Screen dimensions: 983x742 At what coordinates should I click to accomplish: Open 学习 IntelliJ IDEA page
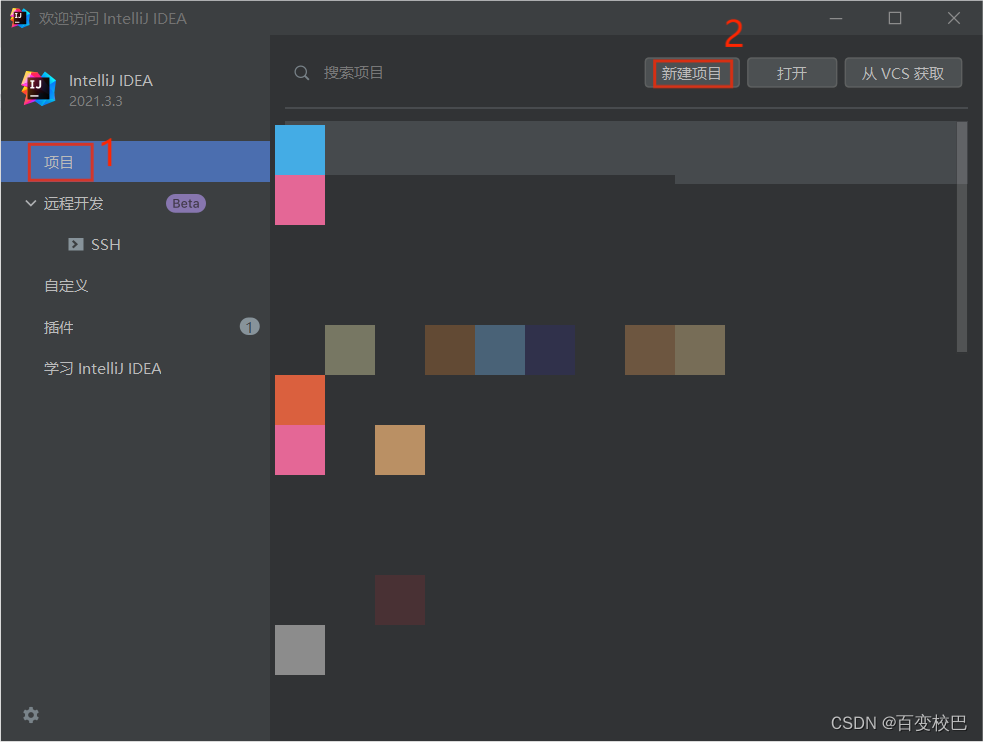102,368
